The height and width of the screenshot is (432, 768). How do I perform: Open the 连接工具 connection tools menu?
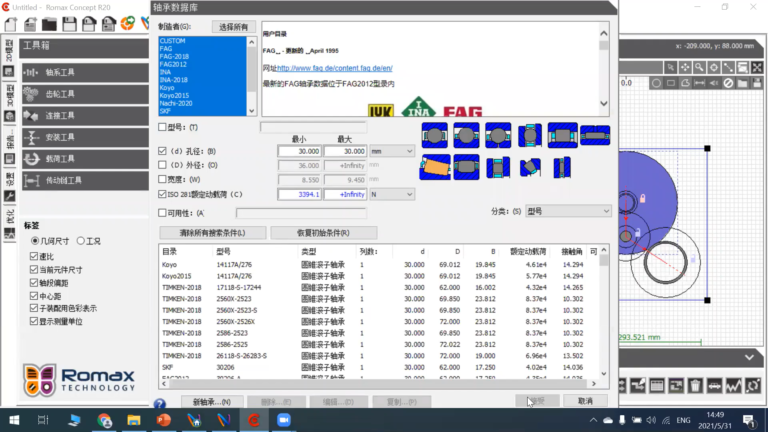85,116
